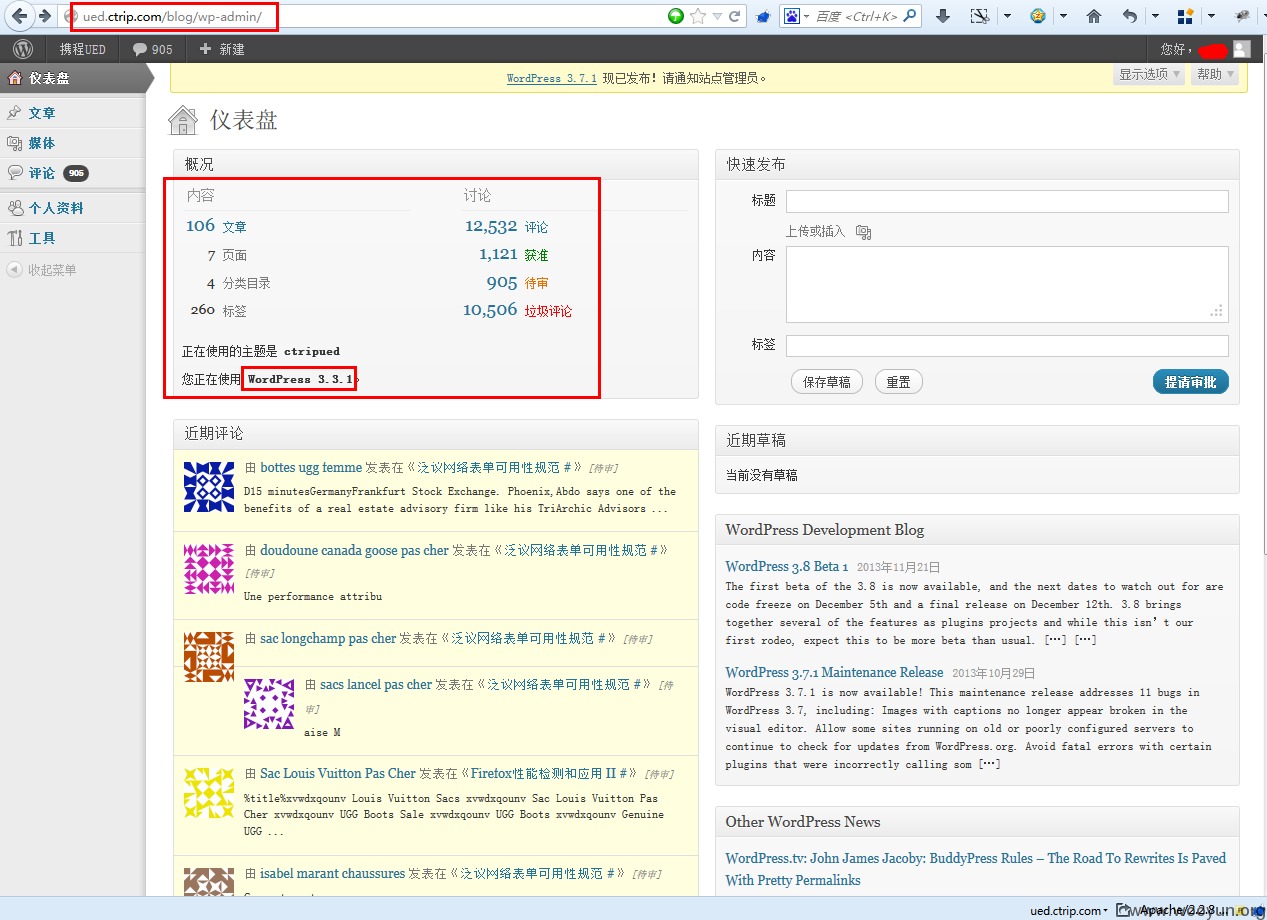Expand the dropdown beside the apps icon
1267x920 pixels.
[1212, 16]
